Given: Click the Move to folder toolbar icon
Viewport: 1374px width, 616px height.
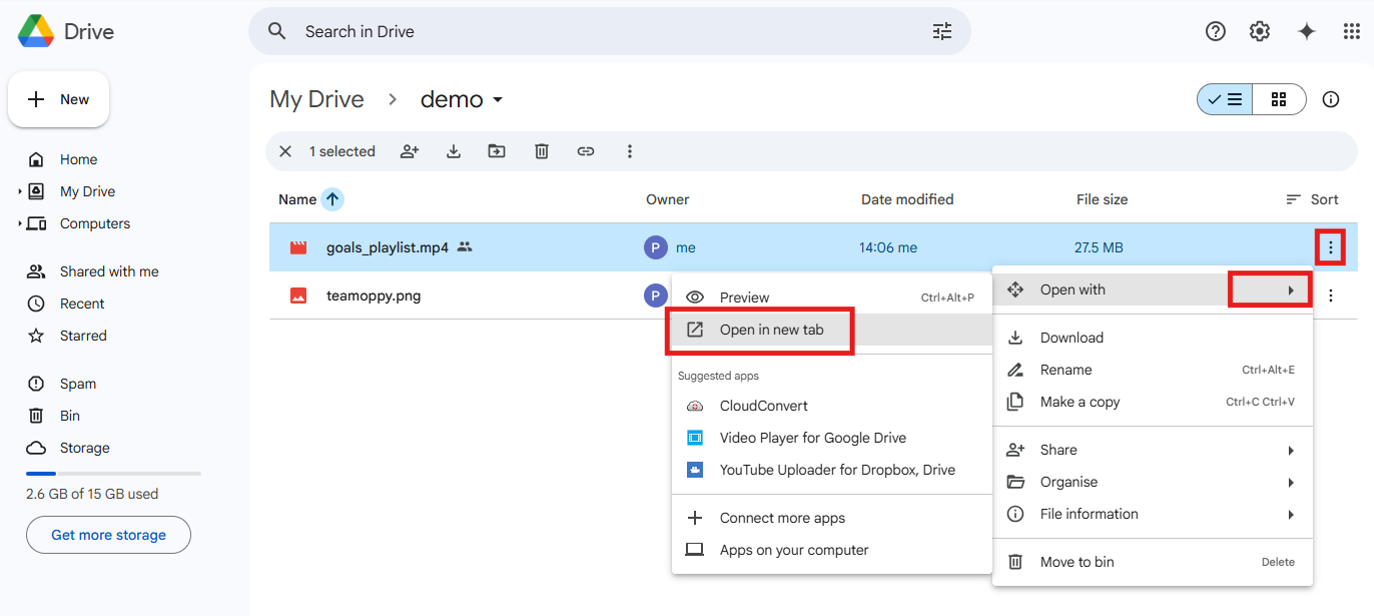Looking at the screenshot, I should (x=497, y=152).
